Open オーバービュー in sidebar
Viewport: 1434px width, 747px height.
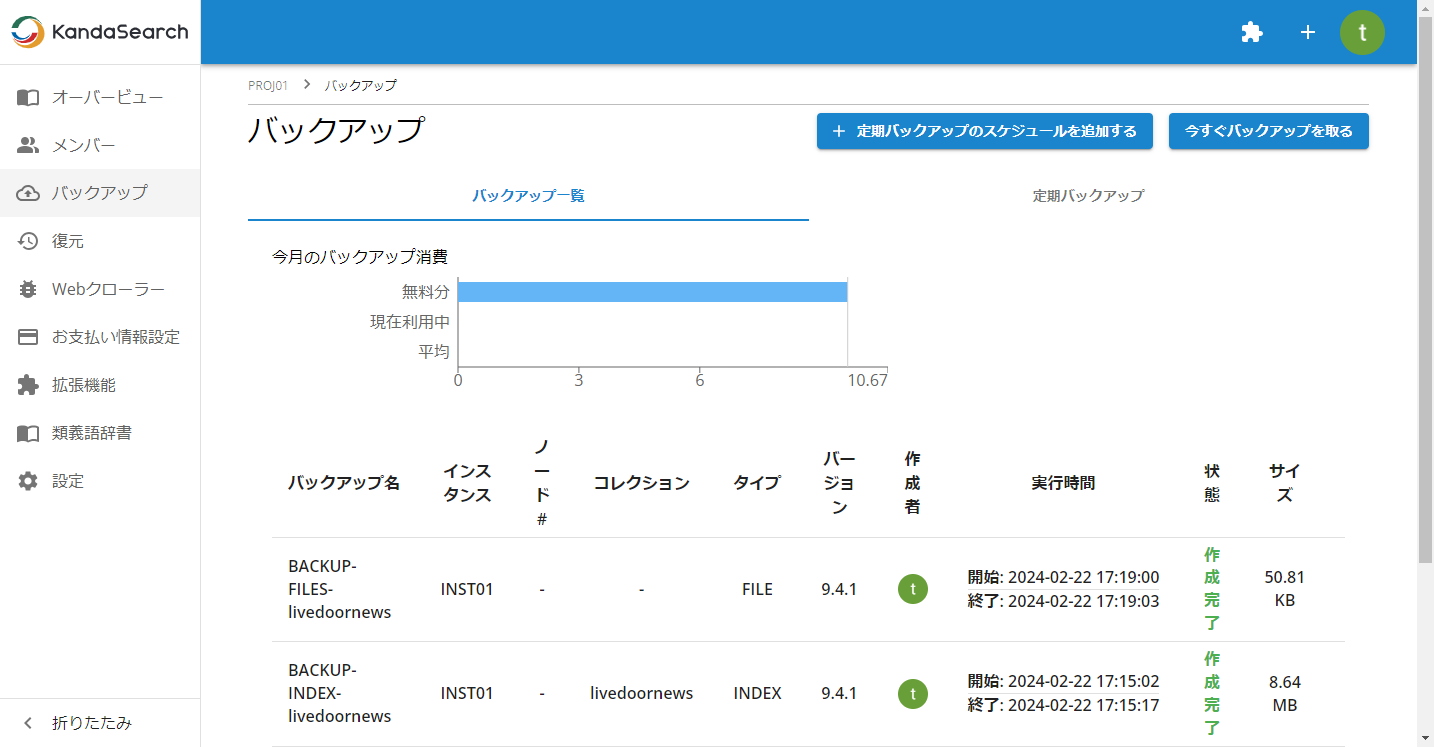point(100,97)
